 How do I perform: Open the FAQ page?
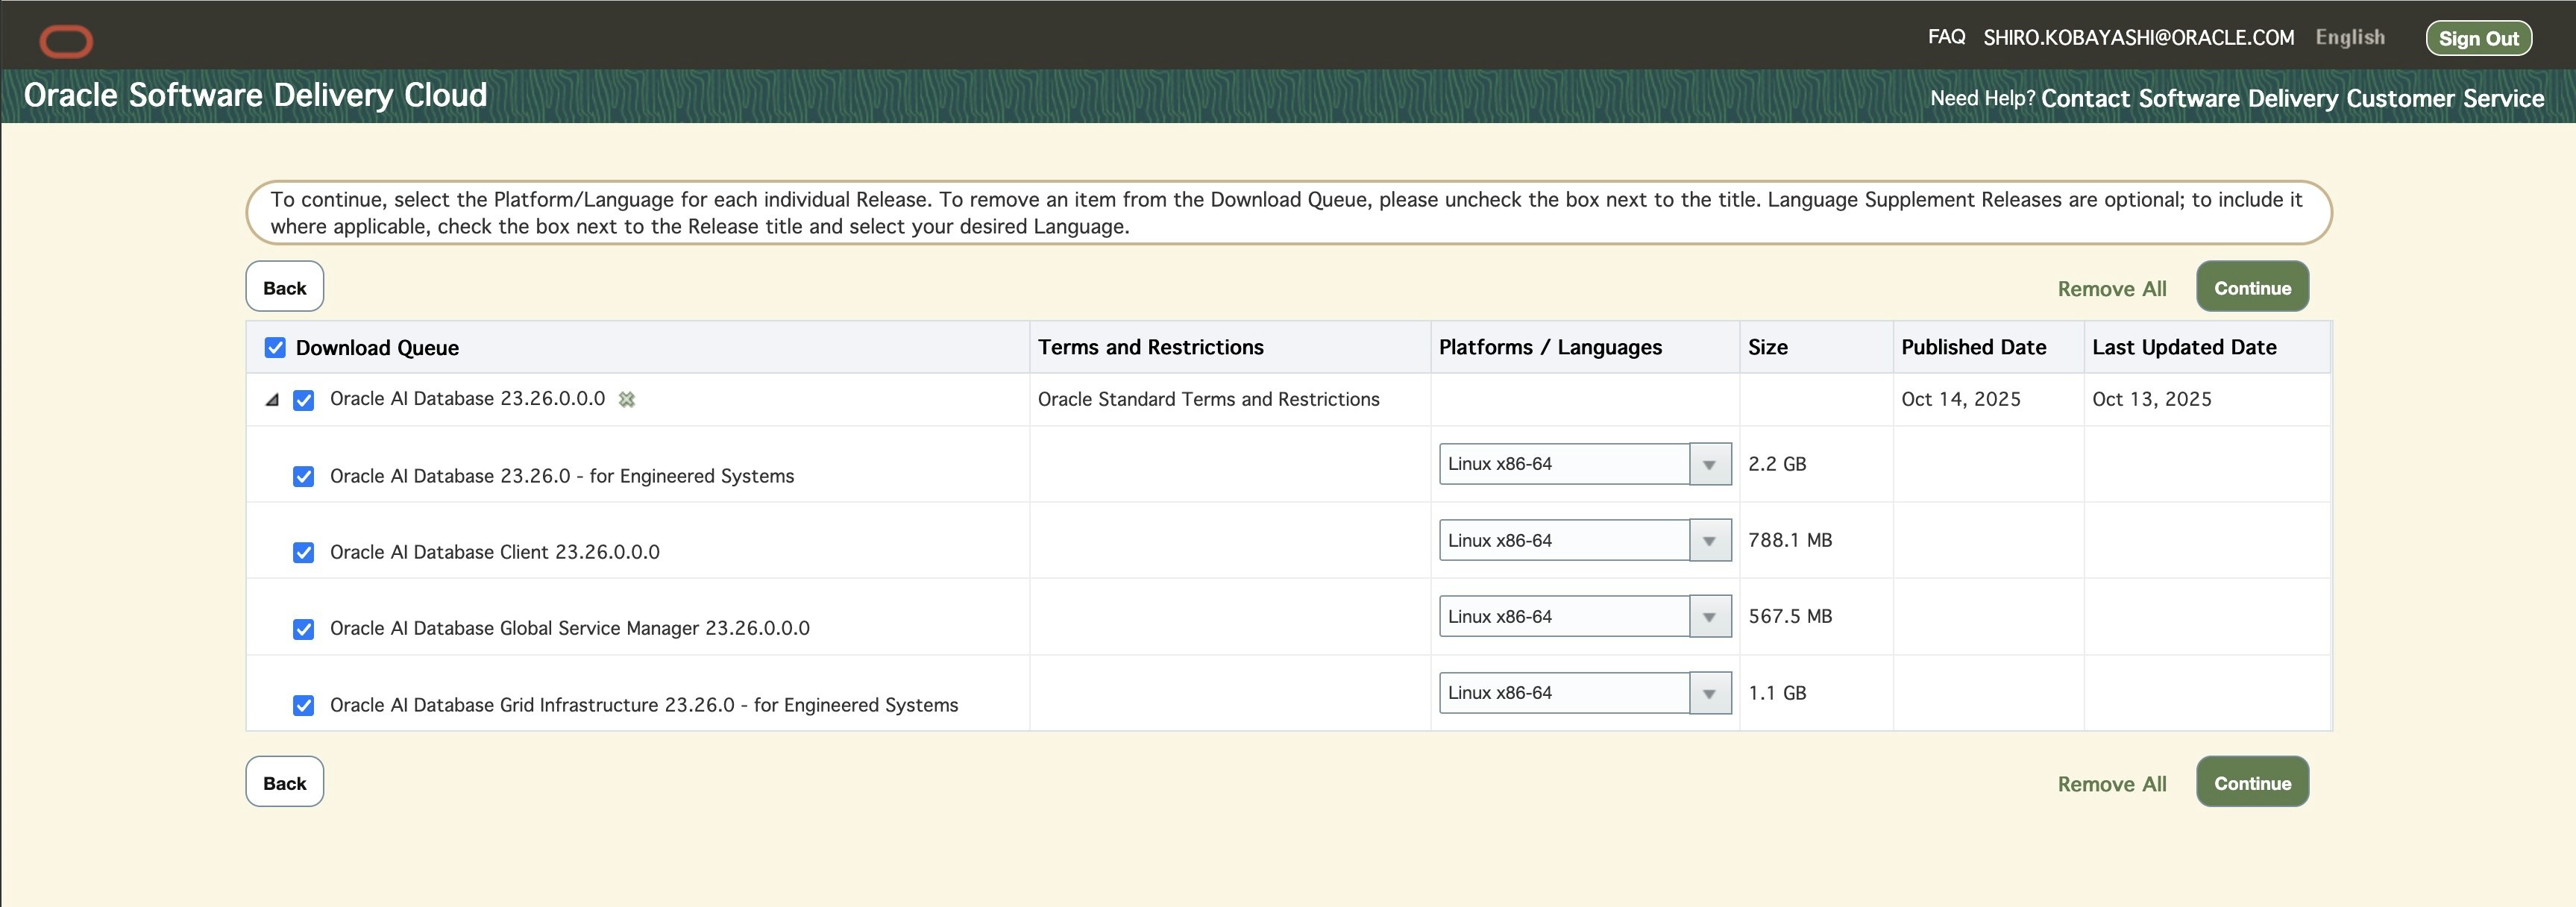(1946, 37)
